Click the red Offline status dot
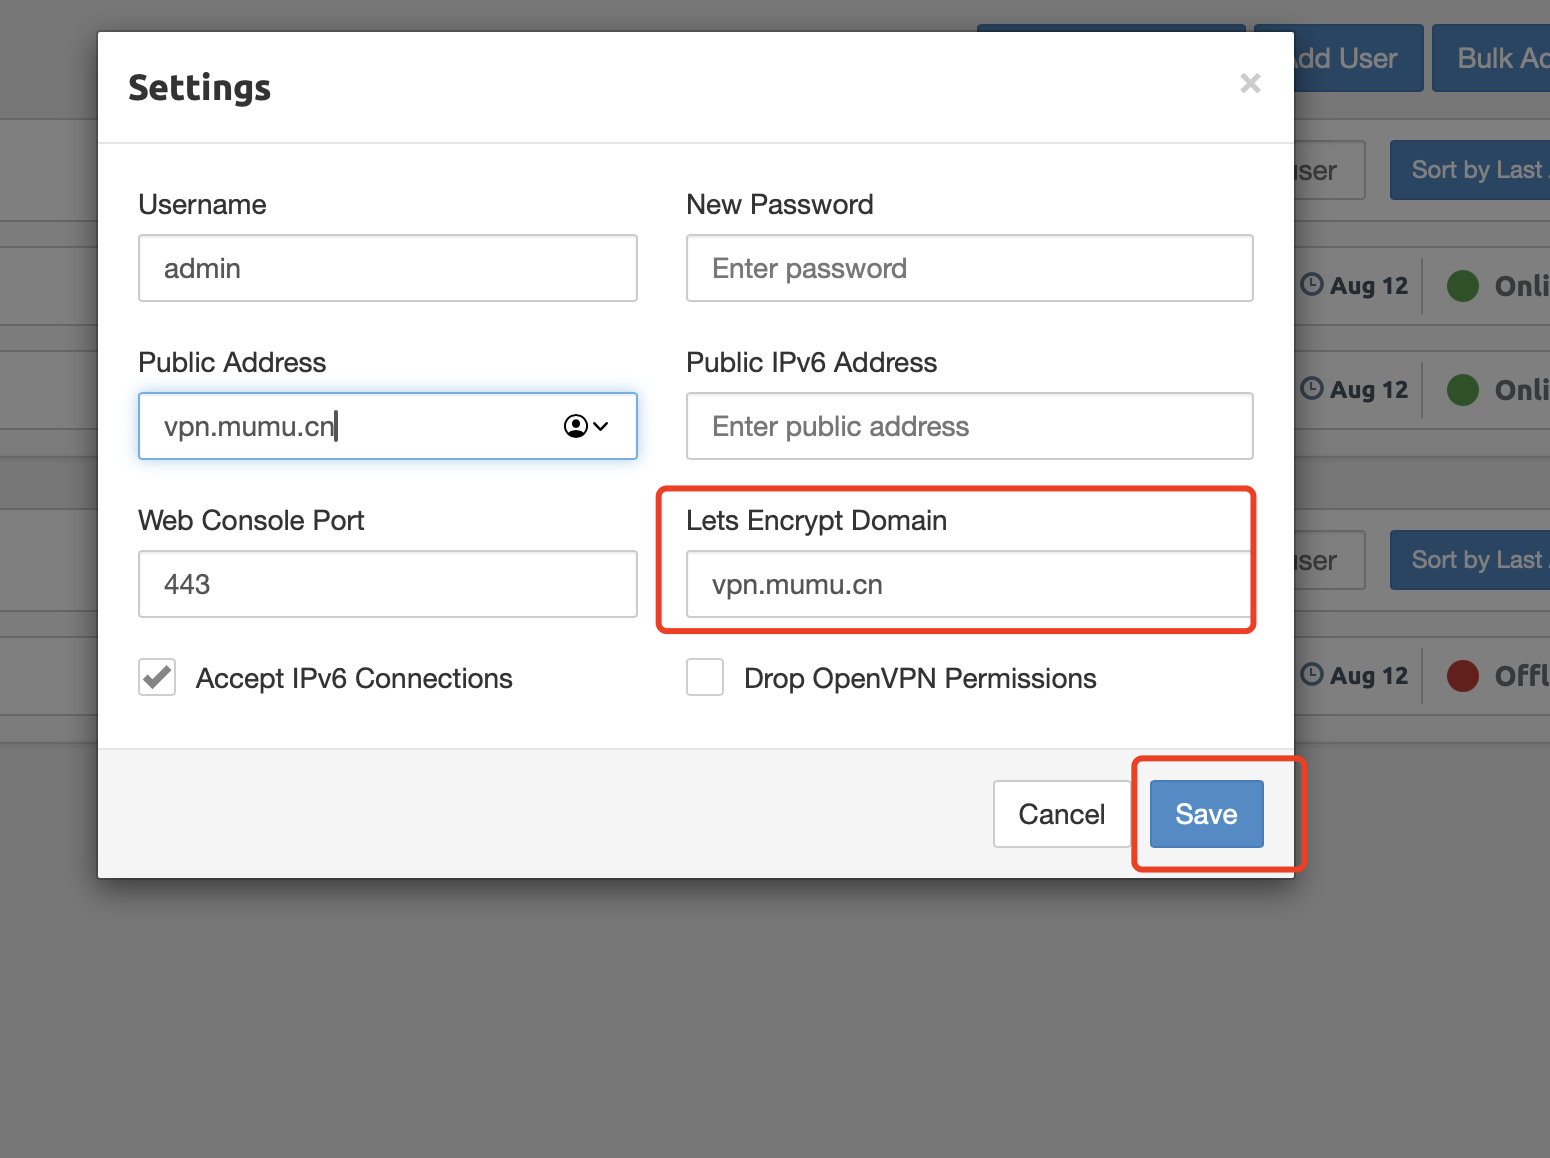1550x1158 pixels. (x=1463, y=676)
